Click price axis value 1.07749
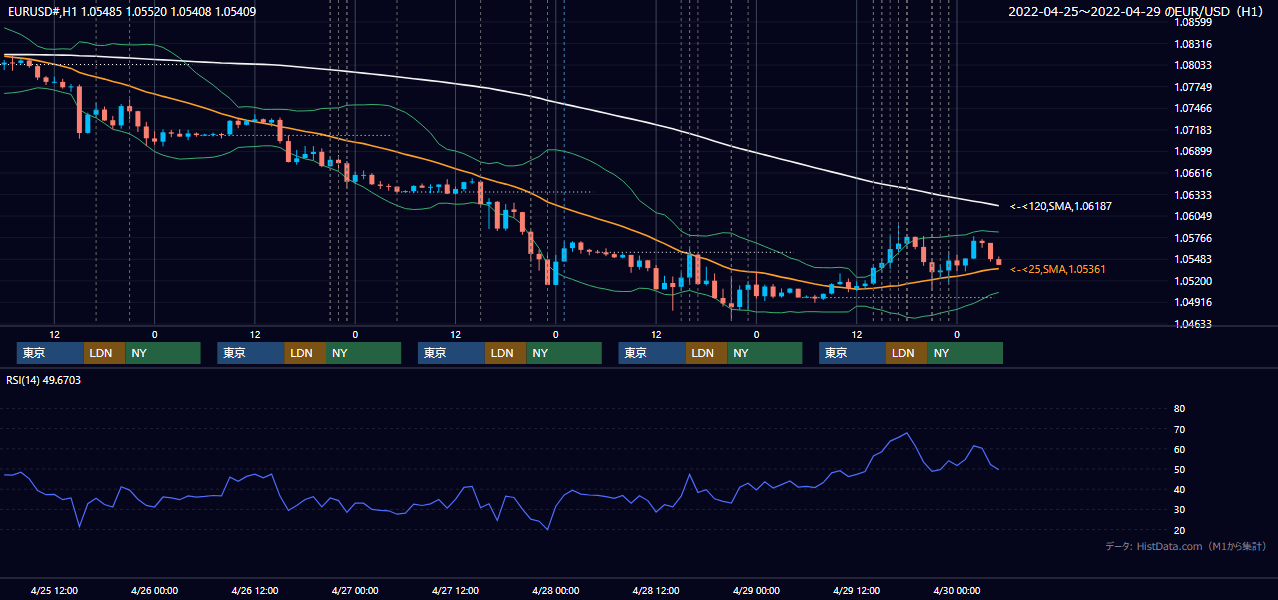Image resolution: width=1278 pixels, height=600 pixels. [x=1192, y=87]
